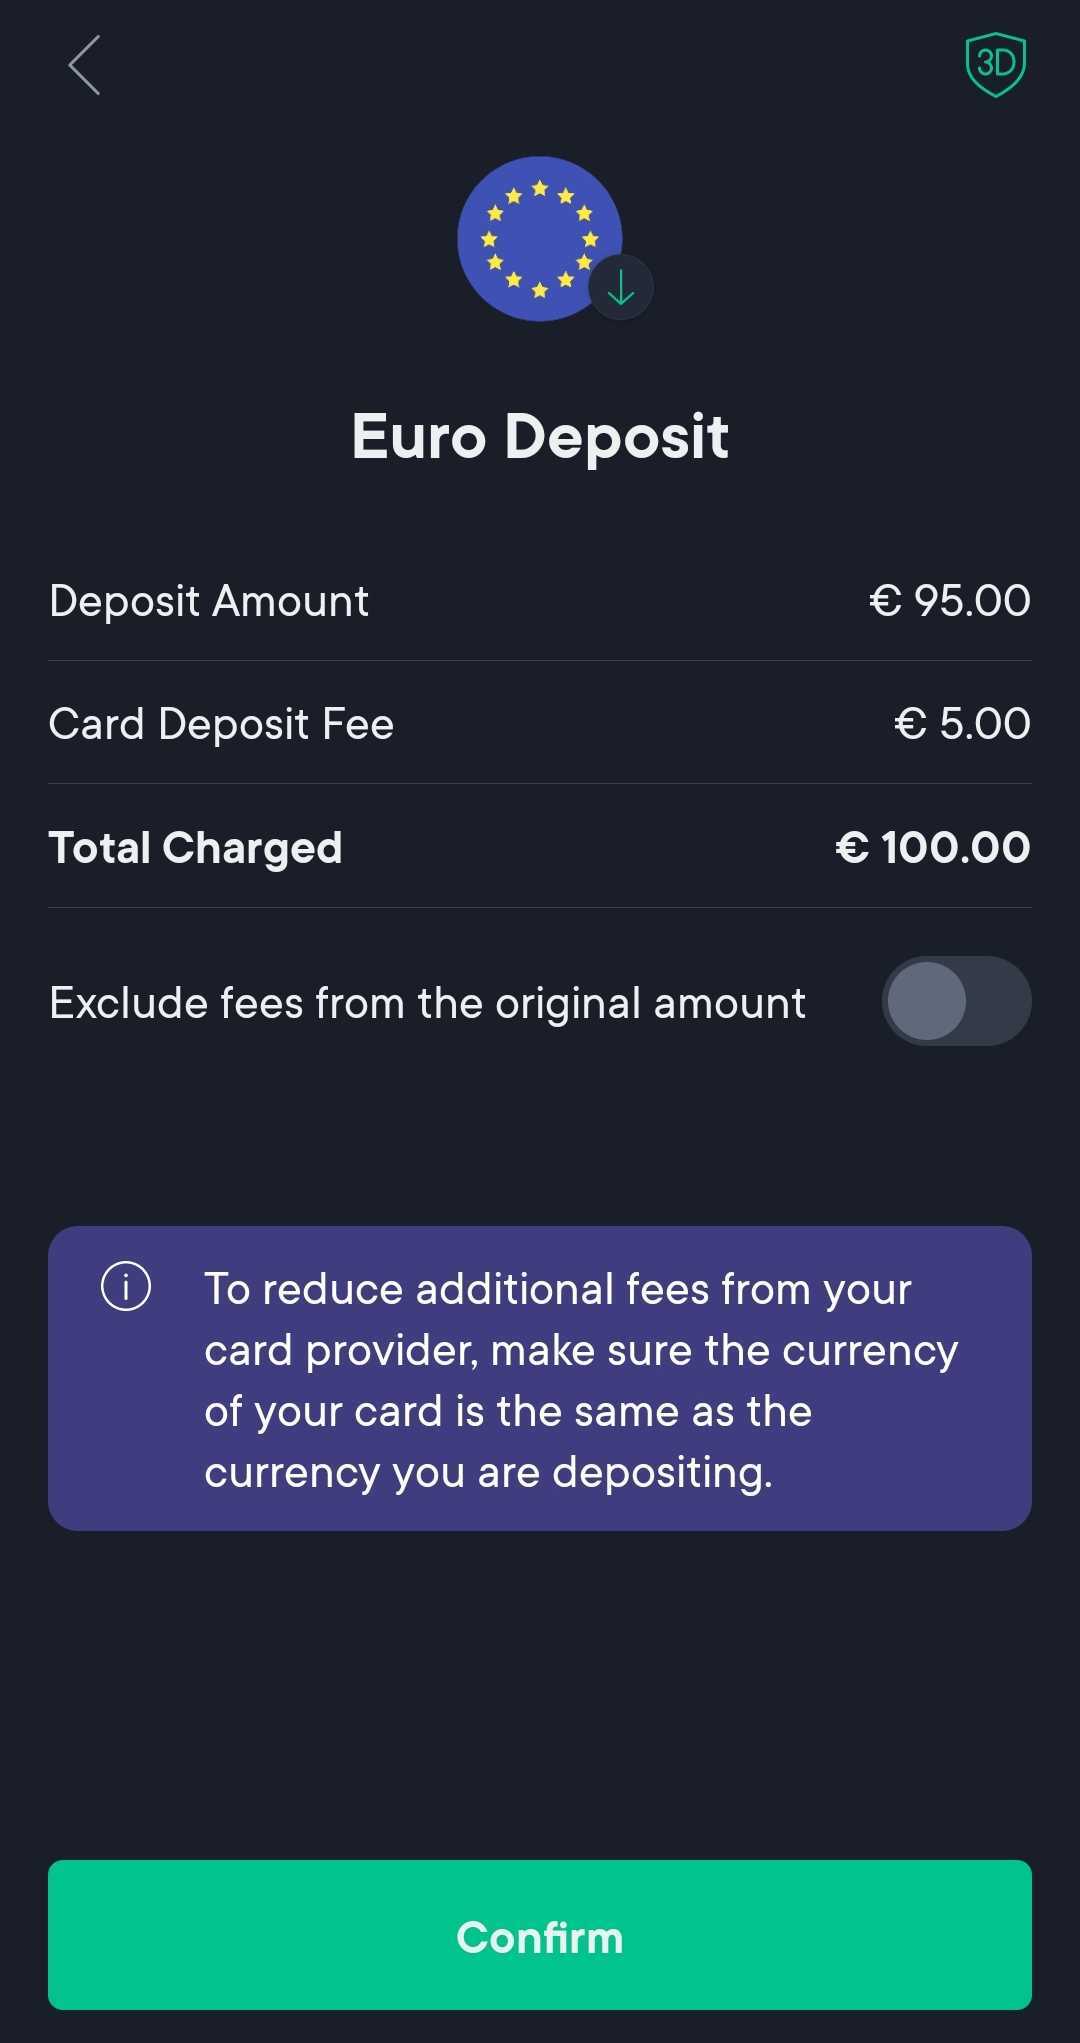1080x2043 pixels.
Task: Tap the 'currency you are depositing.' line
Action: point(488,1472)
